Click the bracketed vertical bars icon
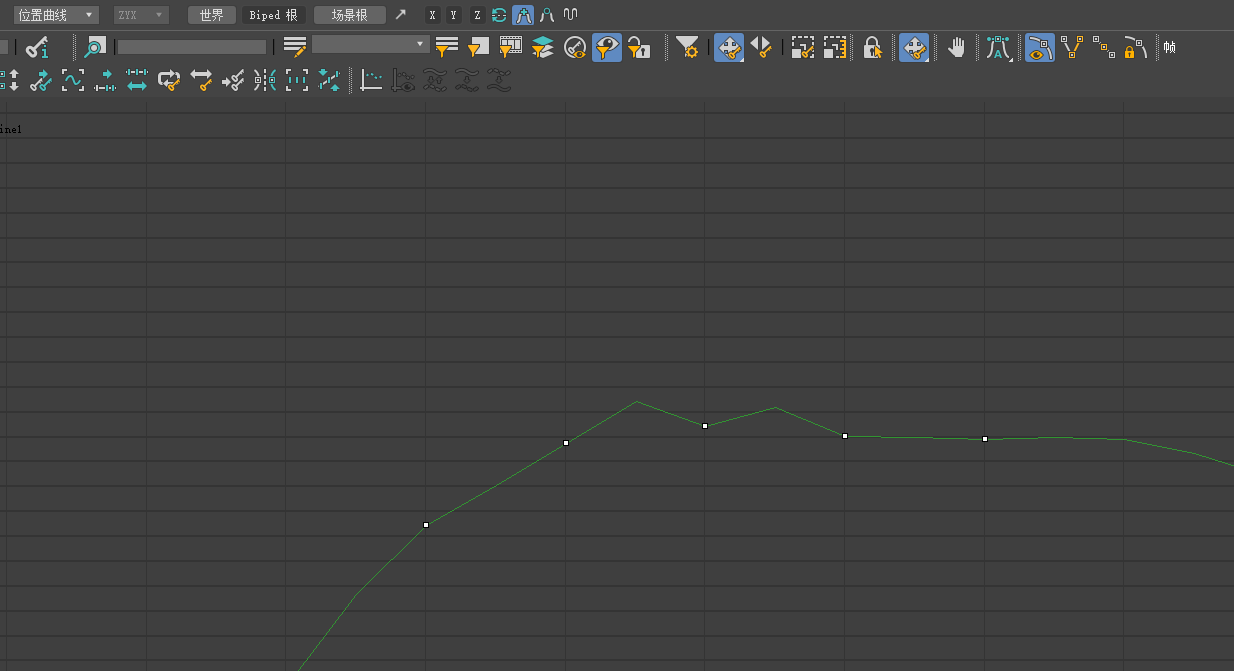The width and height of the screenshot is (1234, 671). tap(297, 80)
